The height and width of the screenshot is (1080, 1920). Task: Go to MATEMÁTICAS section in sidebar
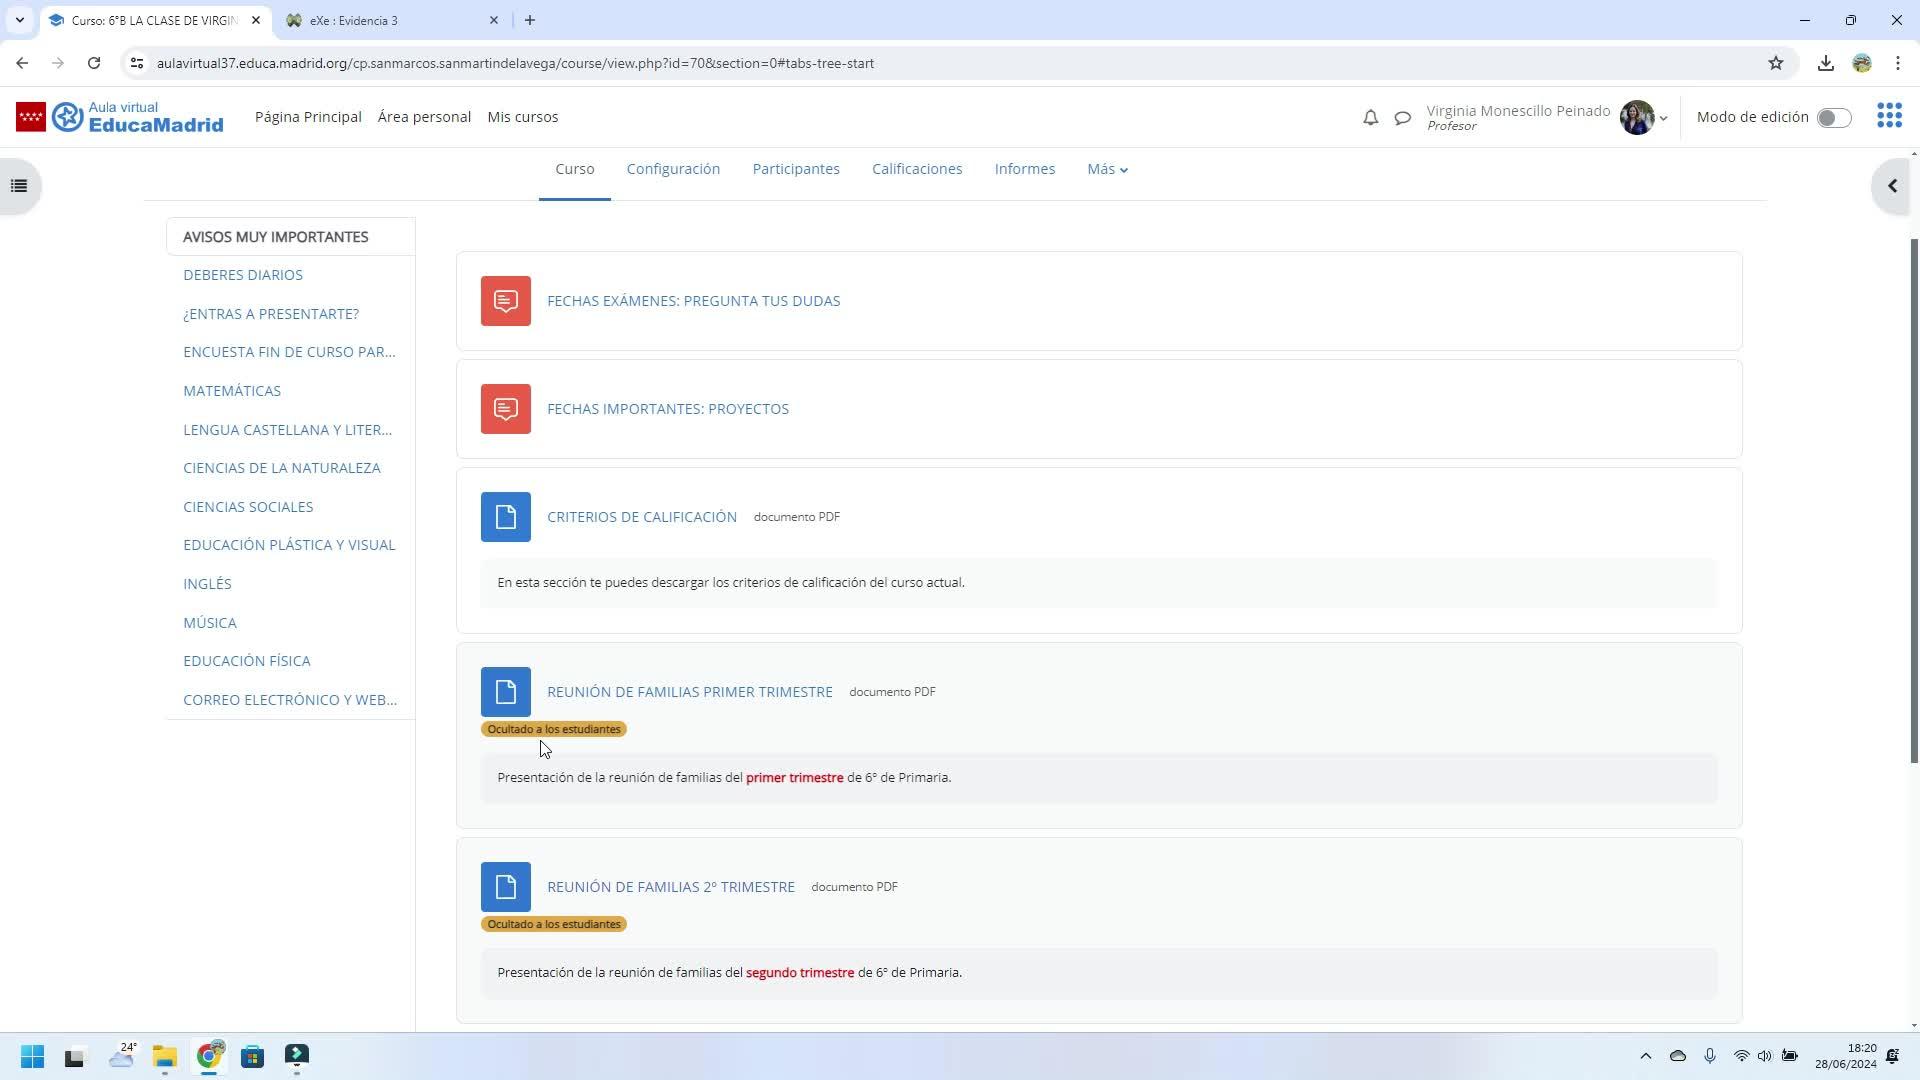231,391
